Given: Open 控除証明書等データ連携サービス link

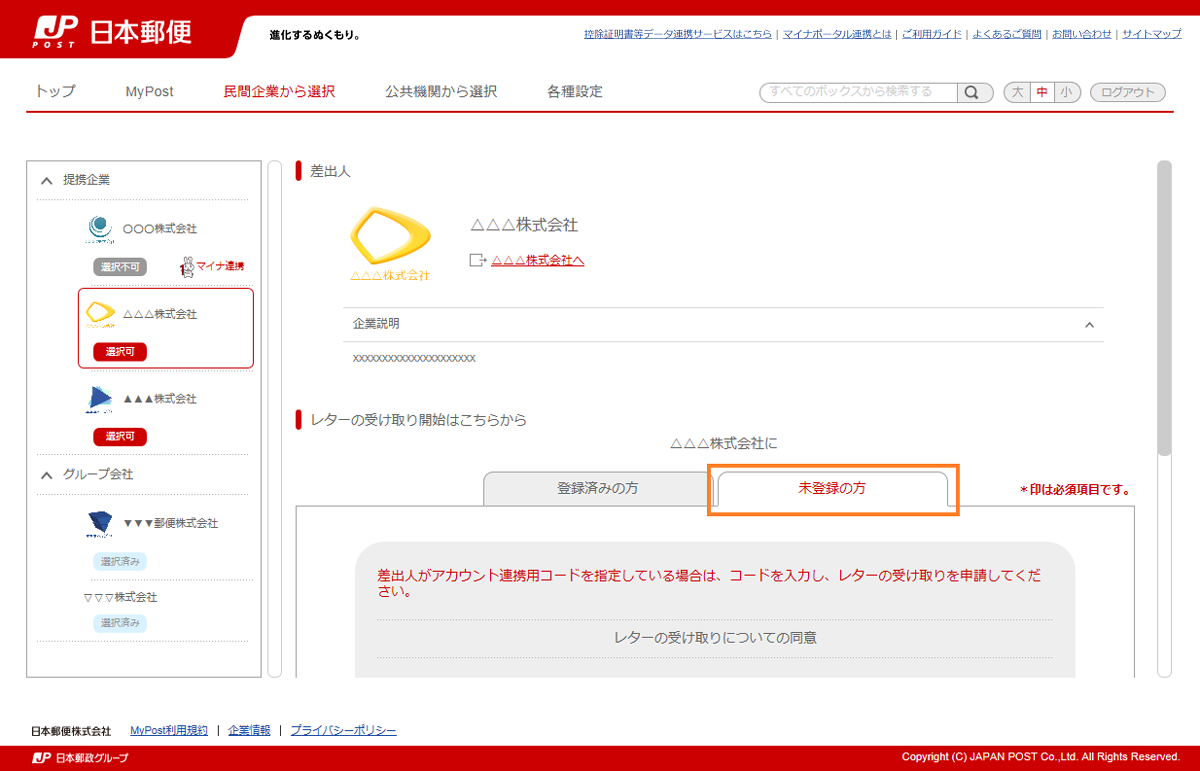Looking at the screenshot, I should (678, 34).
